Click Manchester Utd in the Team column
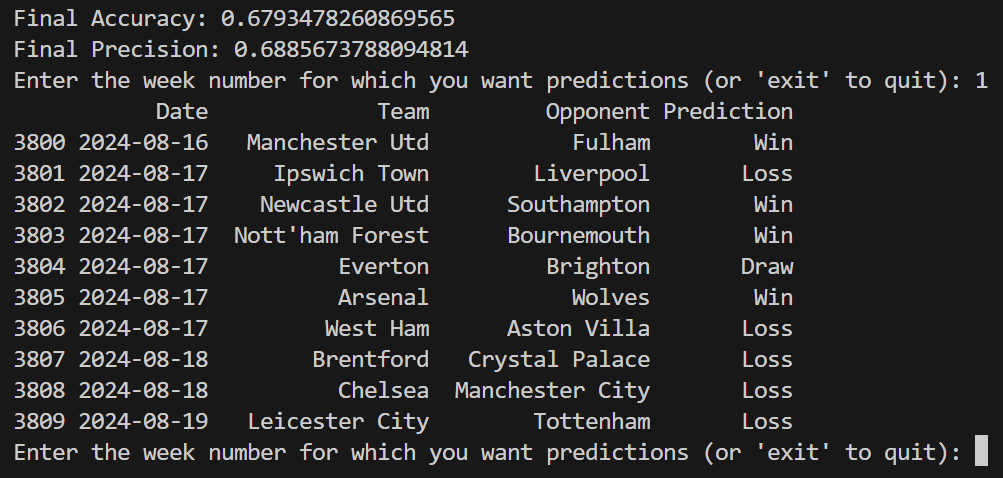 point(337,142)
